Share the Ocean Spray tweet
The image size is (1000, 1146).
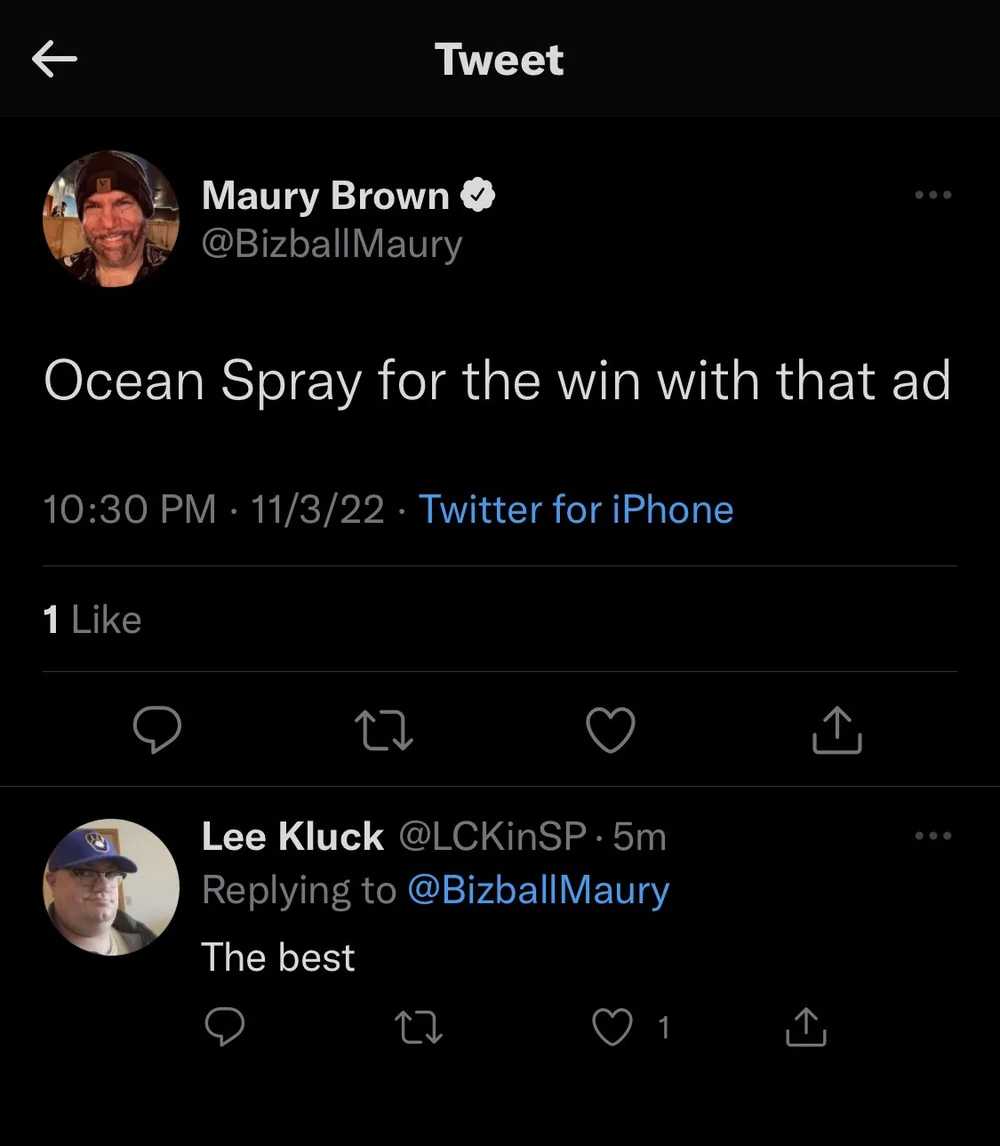(x=836, y=730)
